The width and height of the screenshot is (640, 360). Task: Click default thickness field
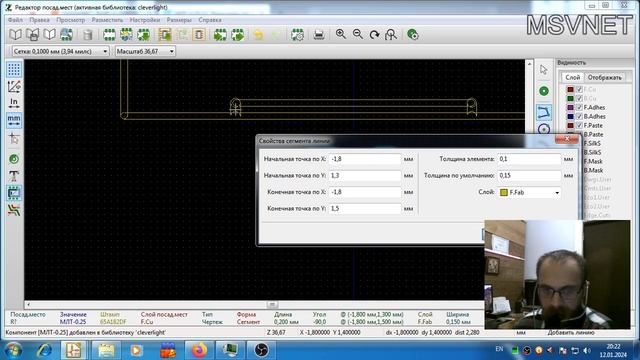pos(529,176)
